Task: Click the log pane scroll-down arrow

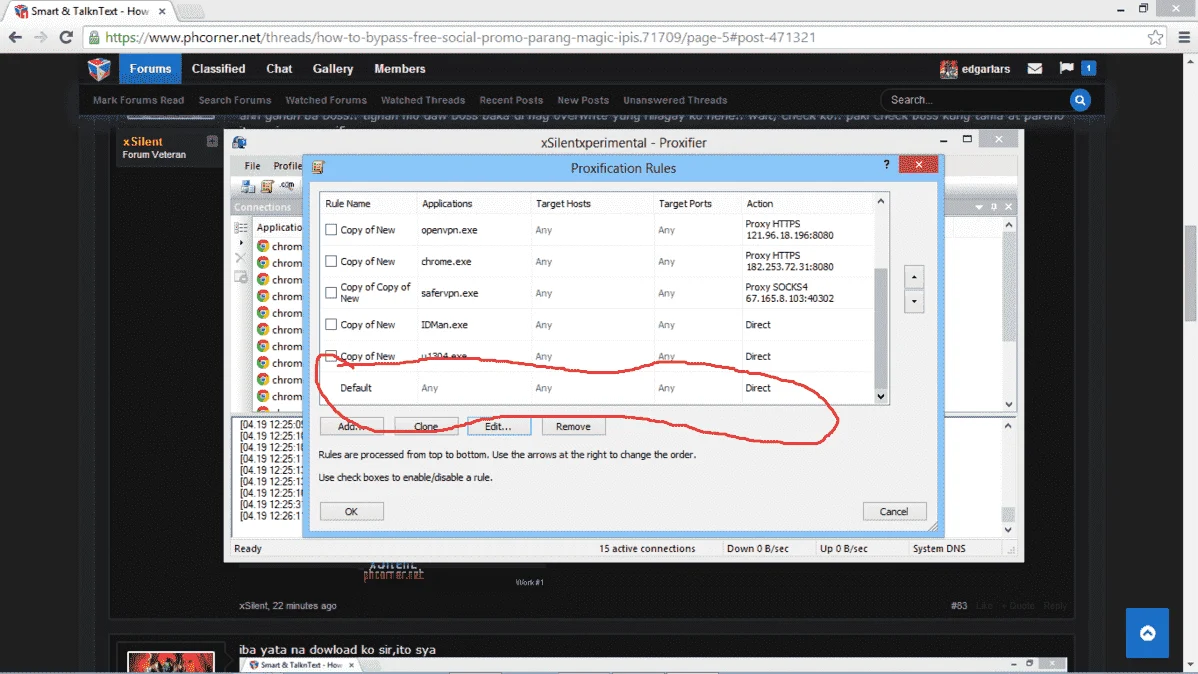Action: [1008, 530]
